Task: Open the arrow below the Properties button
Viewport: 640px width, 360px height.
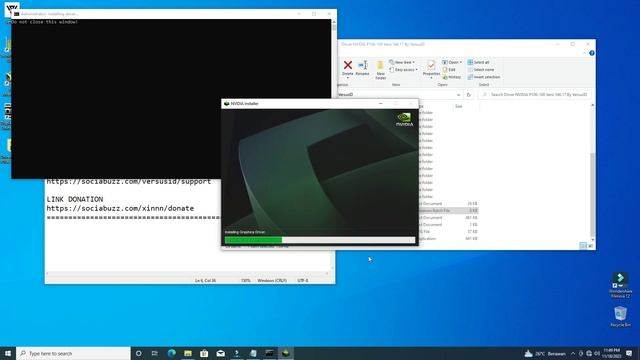Action: coord(431,78)
